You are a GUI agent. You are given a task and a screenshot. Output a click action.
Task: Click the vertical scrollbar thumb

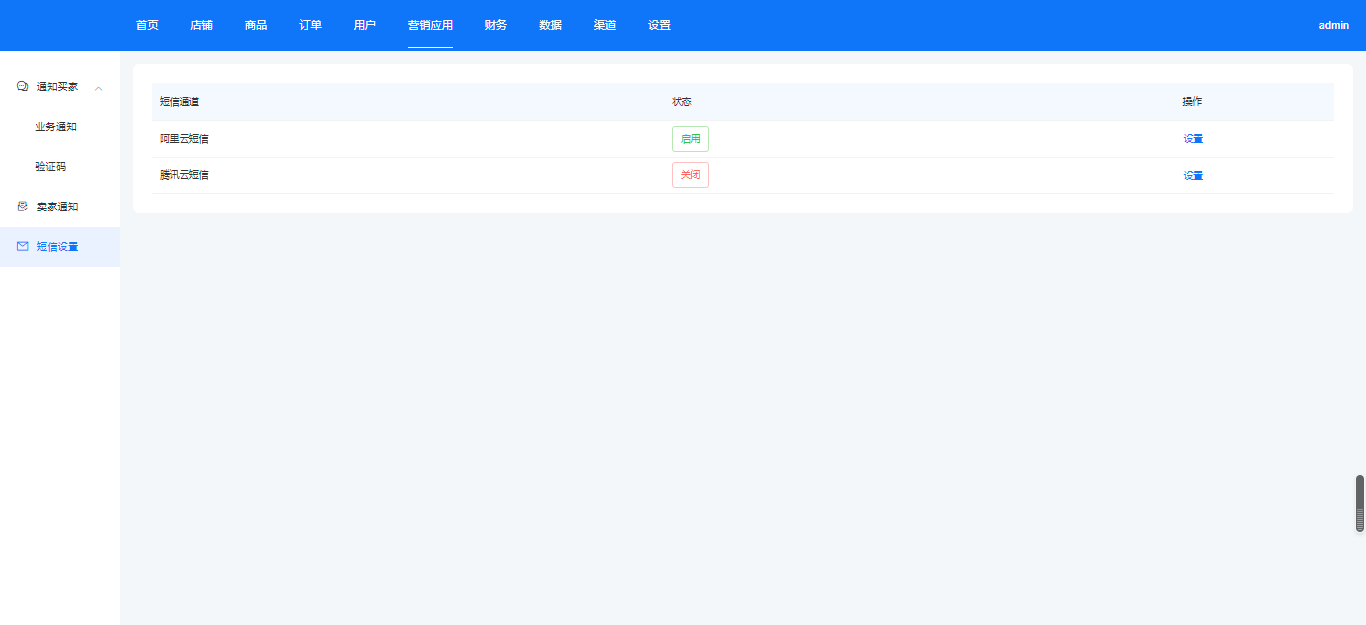coord(1359,503)
